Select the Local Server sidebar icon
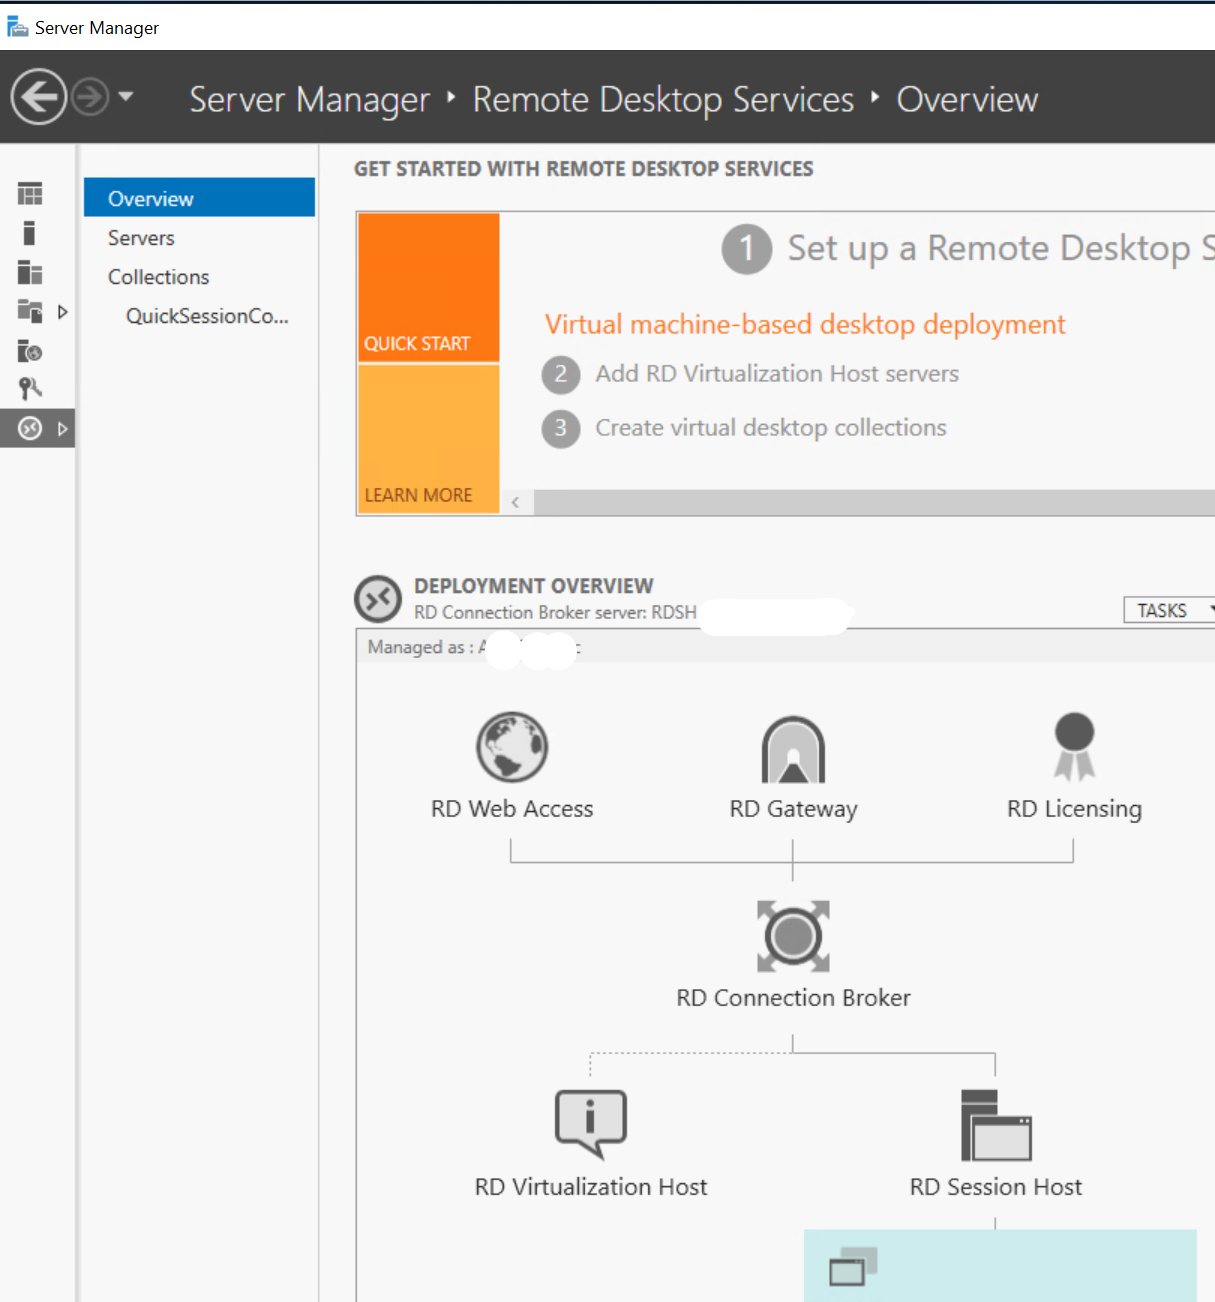 click(29, 233)
